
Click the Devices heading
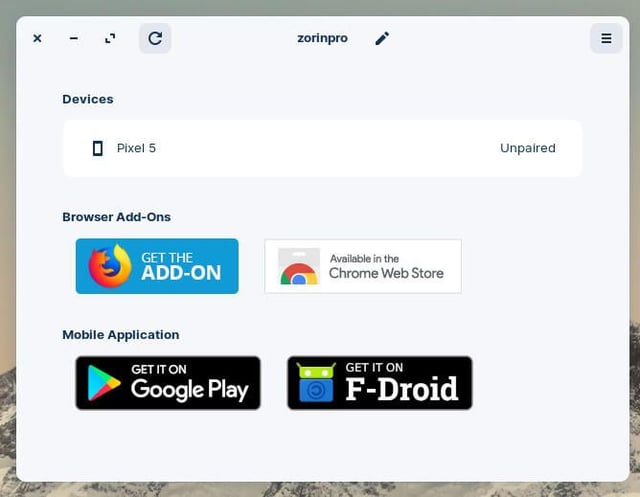click(88, 99)
